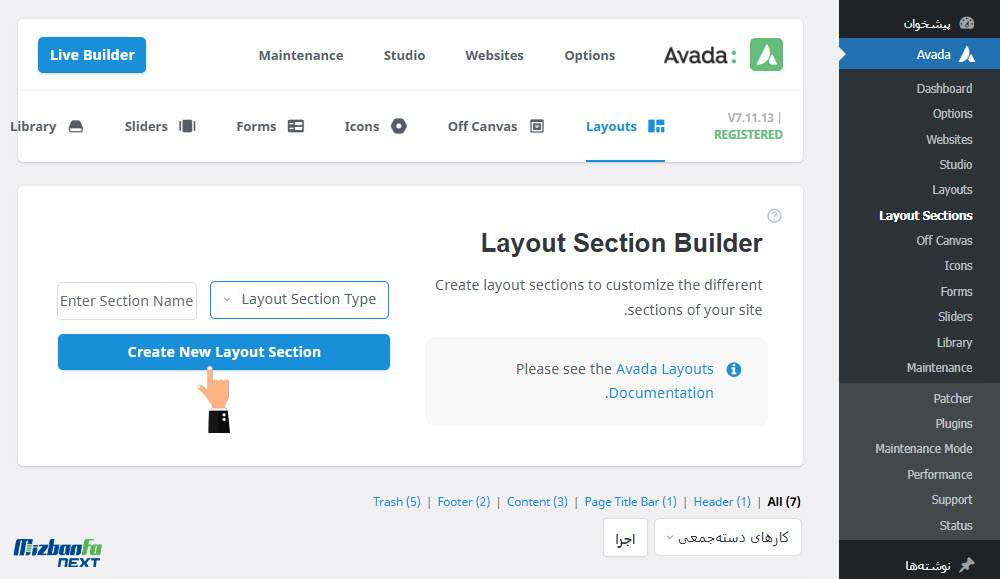Open Studio in the Avada sidebar
Viewport: 1000px width, 579px height.
(x=955, y=165)
